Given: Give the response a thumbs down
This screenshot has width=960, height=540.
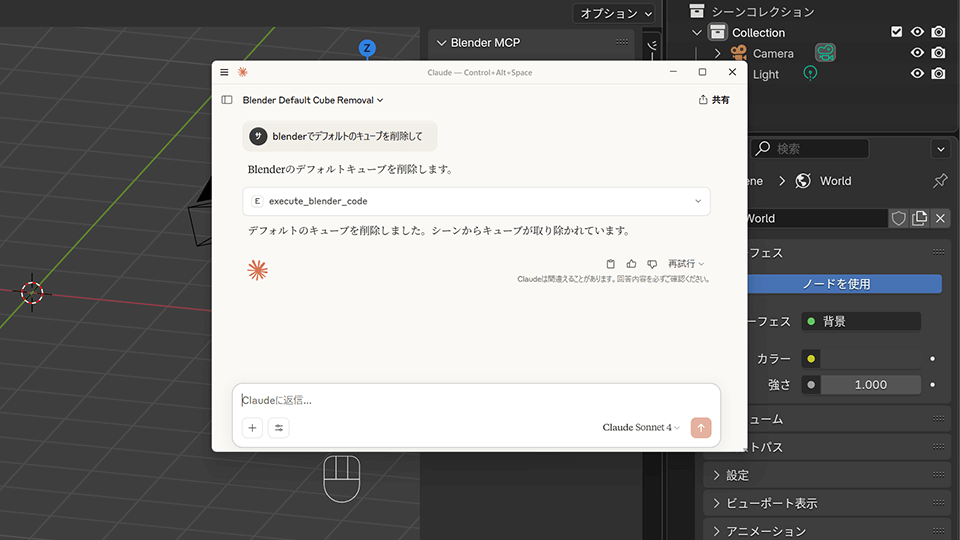Looking at the screenshot, I should pos(652,264).
